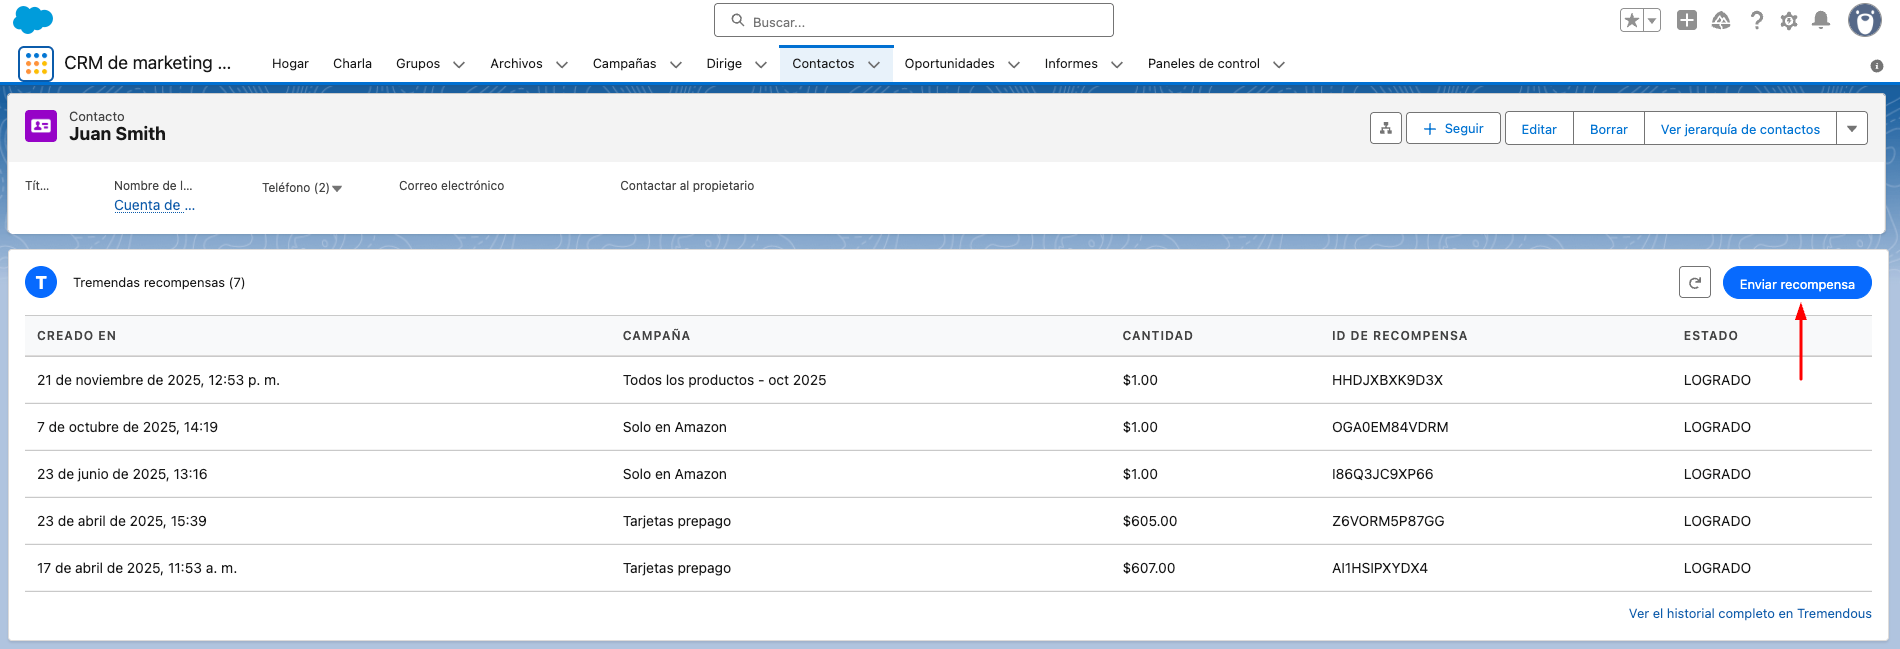
Task: Focus the Buscar search field
Action: coord(914,21)
